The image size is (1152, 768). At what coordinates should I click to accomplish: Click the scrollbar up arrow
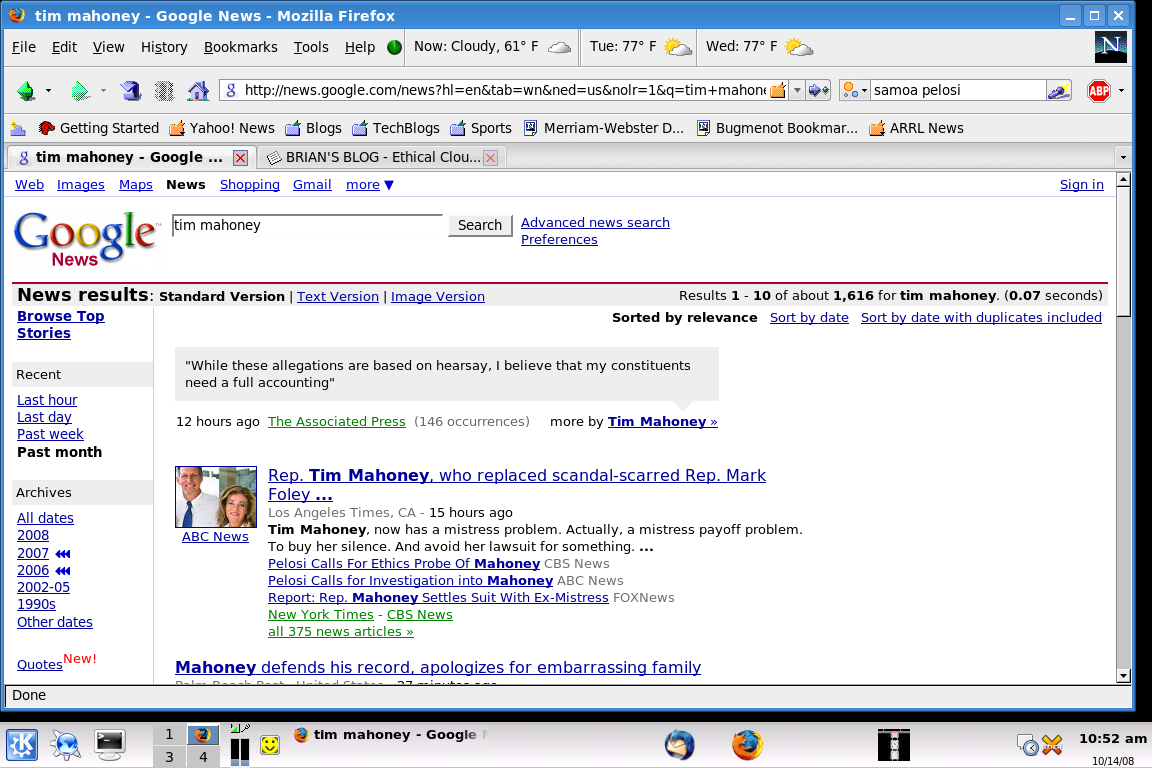pos(1123,179)
